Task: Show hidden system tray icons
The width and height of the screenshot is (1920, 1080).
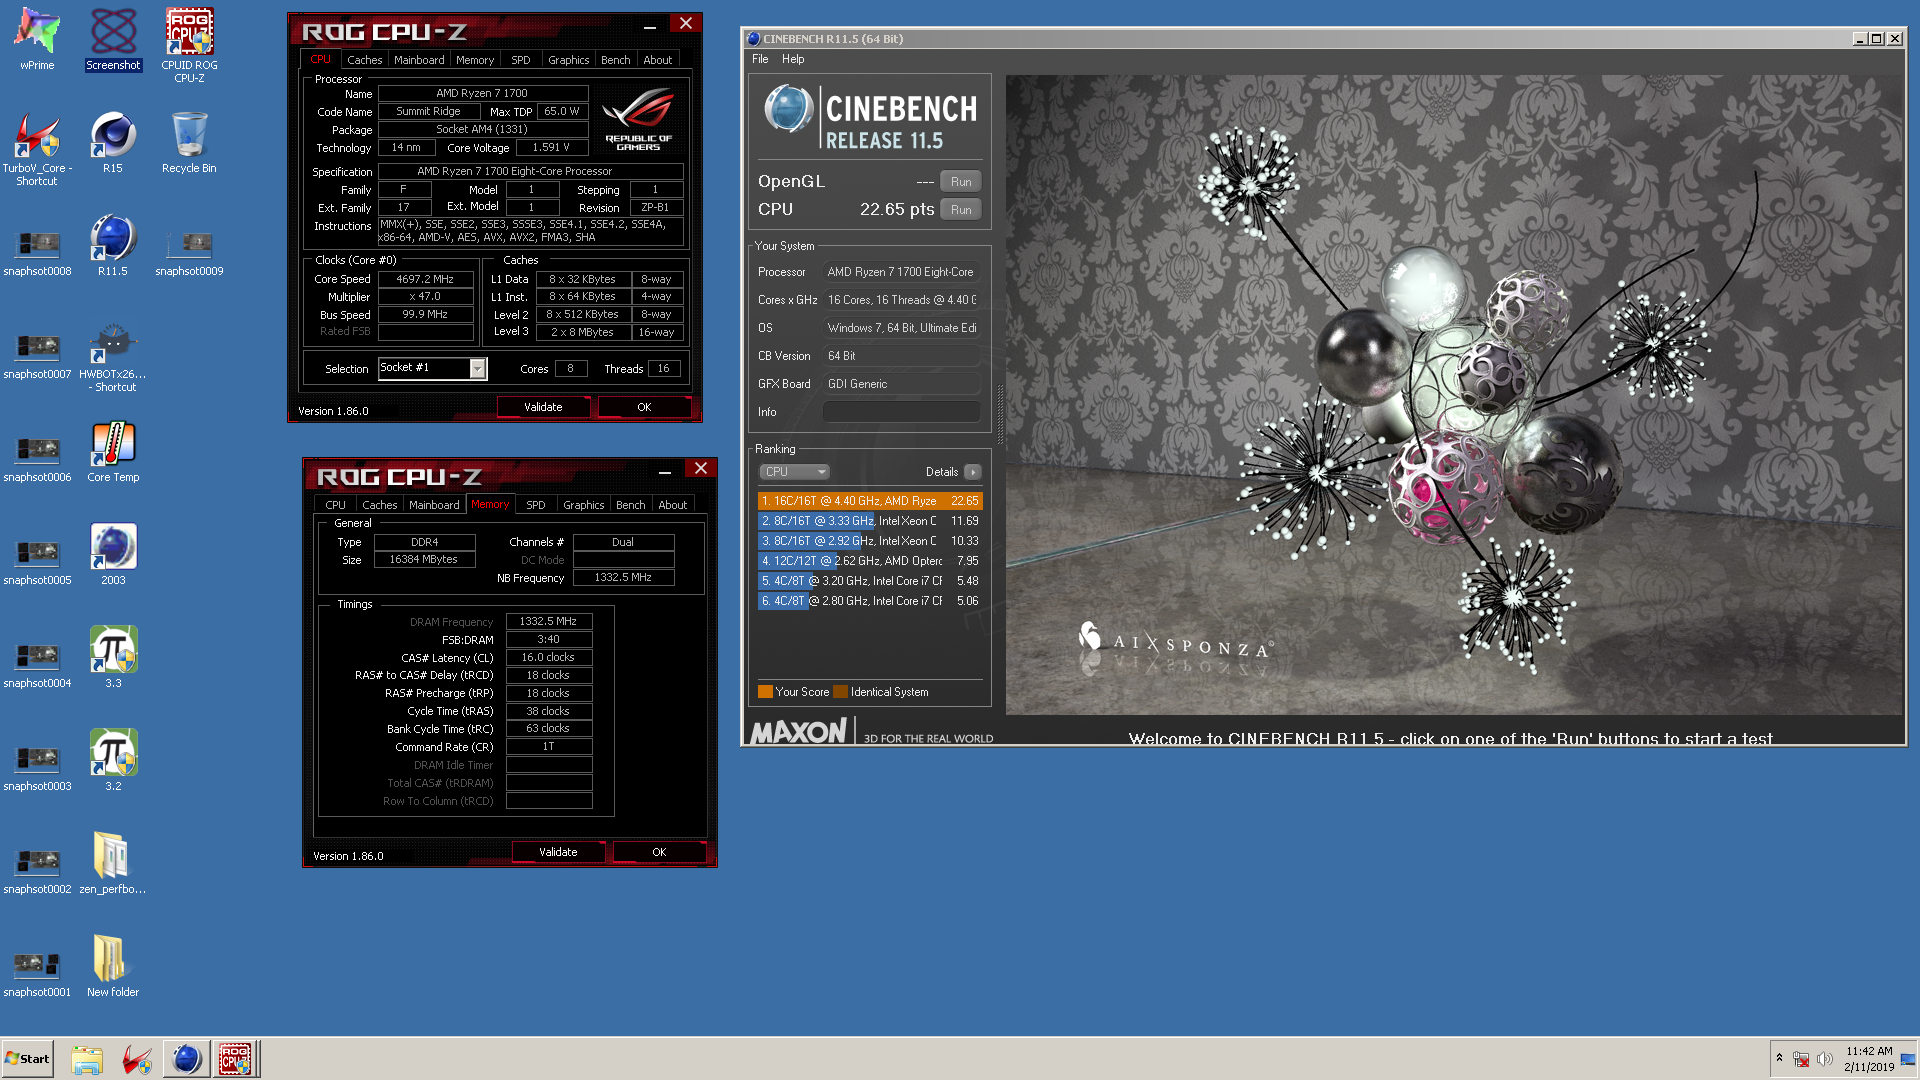Action: pyautogui.click(x=1779, y=1058)
